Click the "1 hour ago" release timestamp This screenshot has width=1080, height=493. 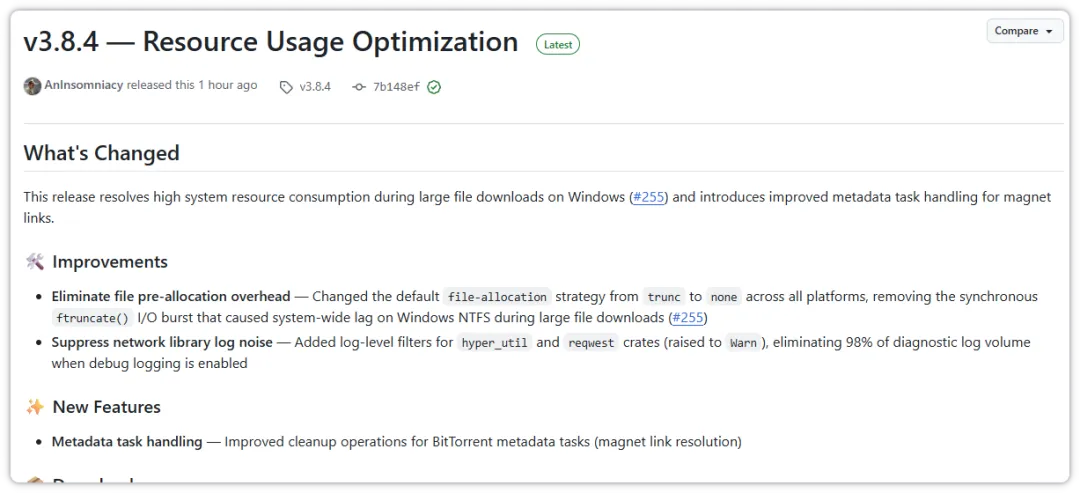pos(227,86)
